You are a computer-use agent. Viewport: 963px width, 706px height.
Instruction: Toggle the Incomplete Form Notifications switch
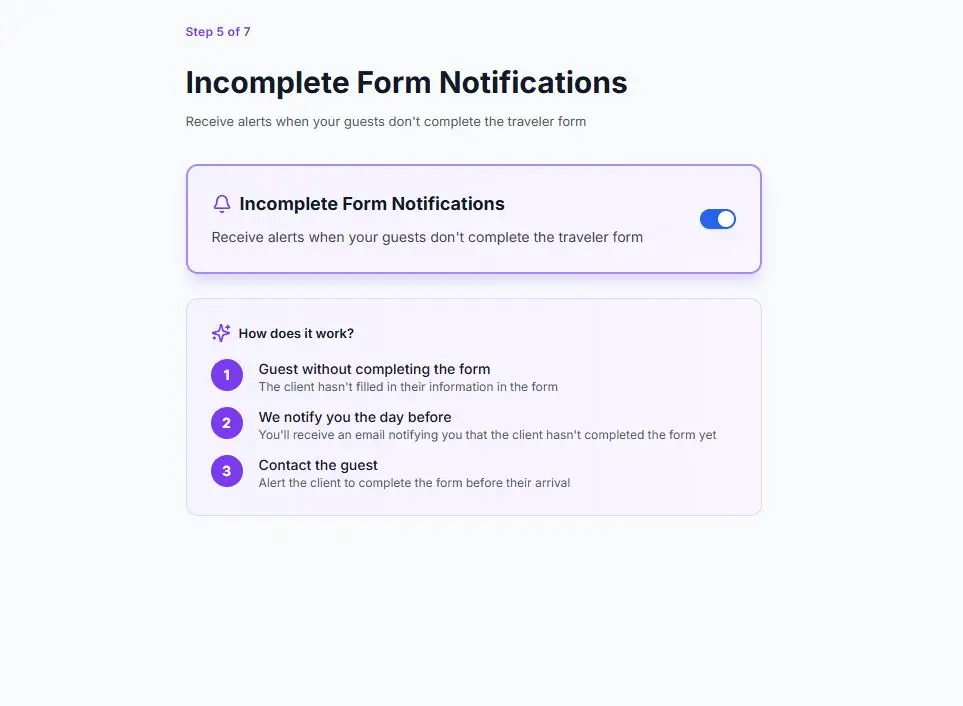717,219
